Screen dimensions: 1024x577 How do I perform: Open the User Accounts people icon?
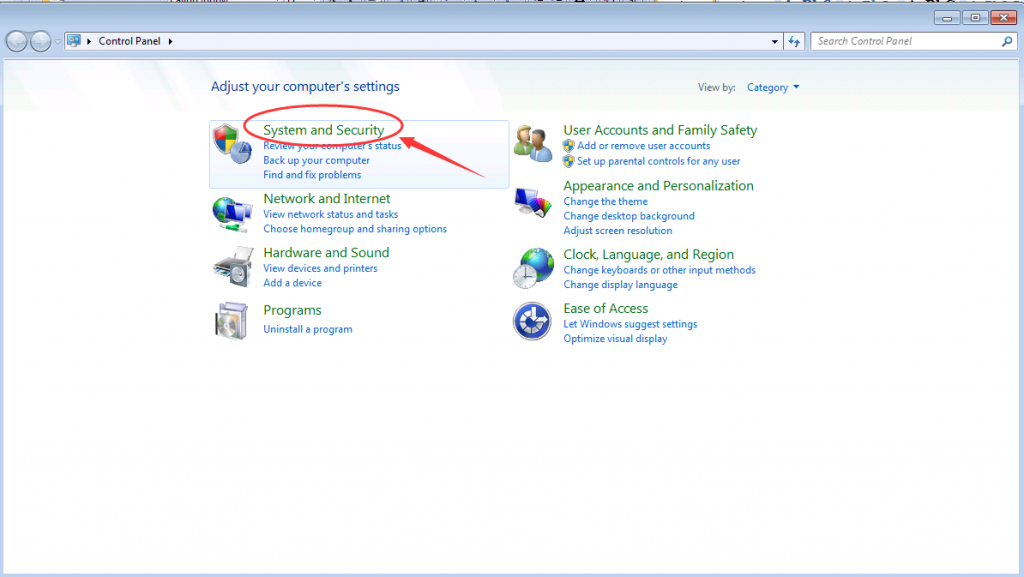532,144
